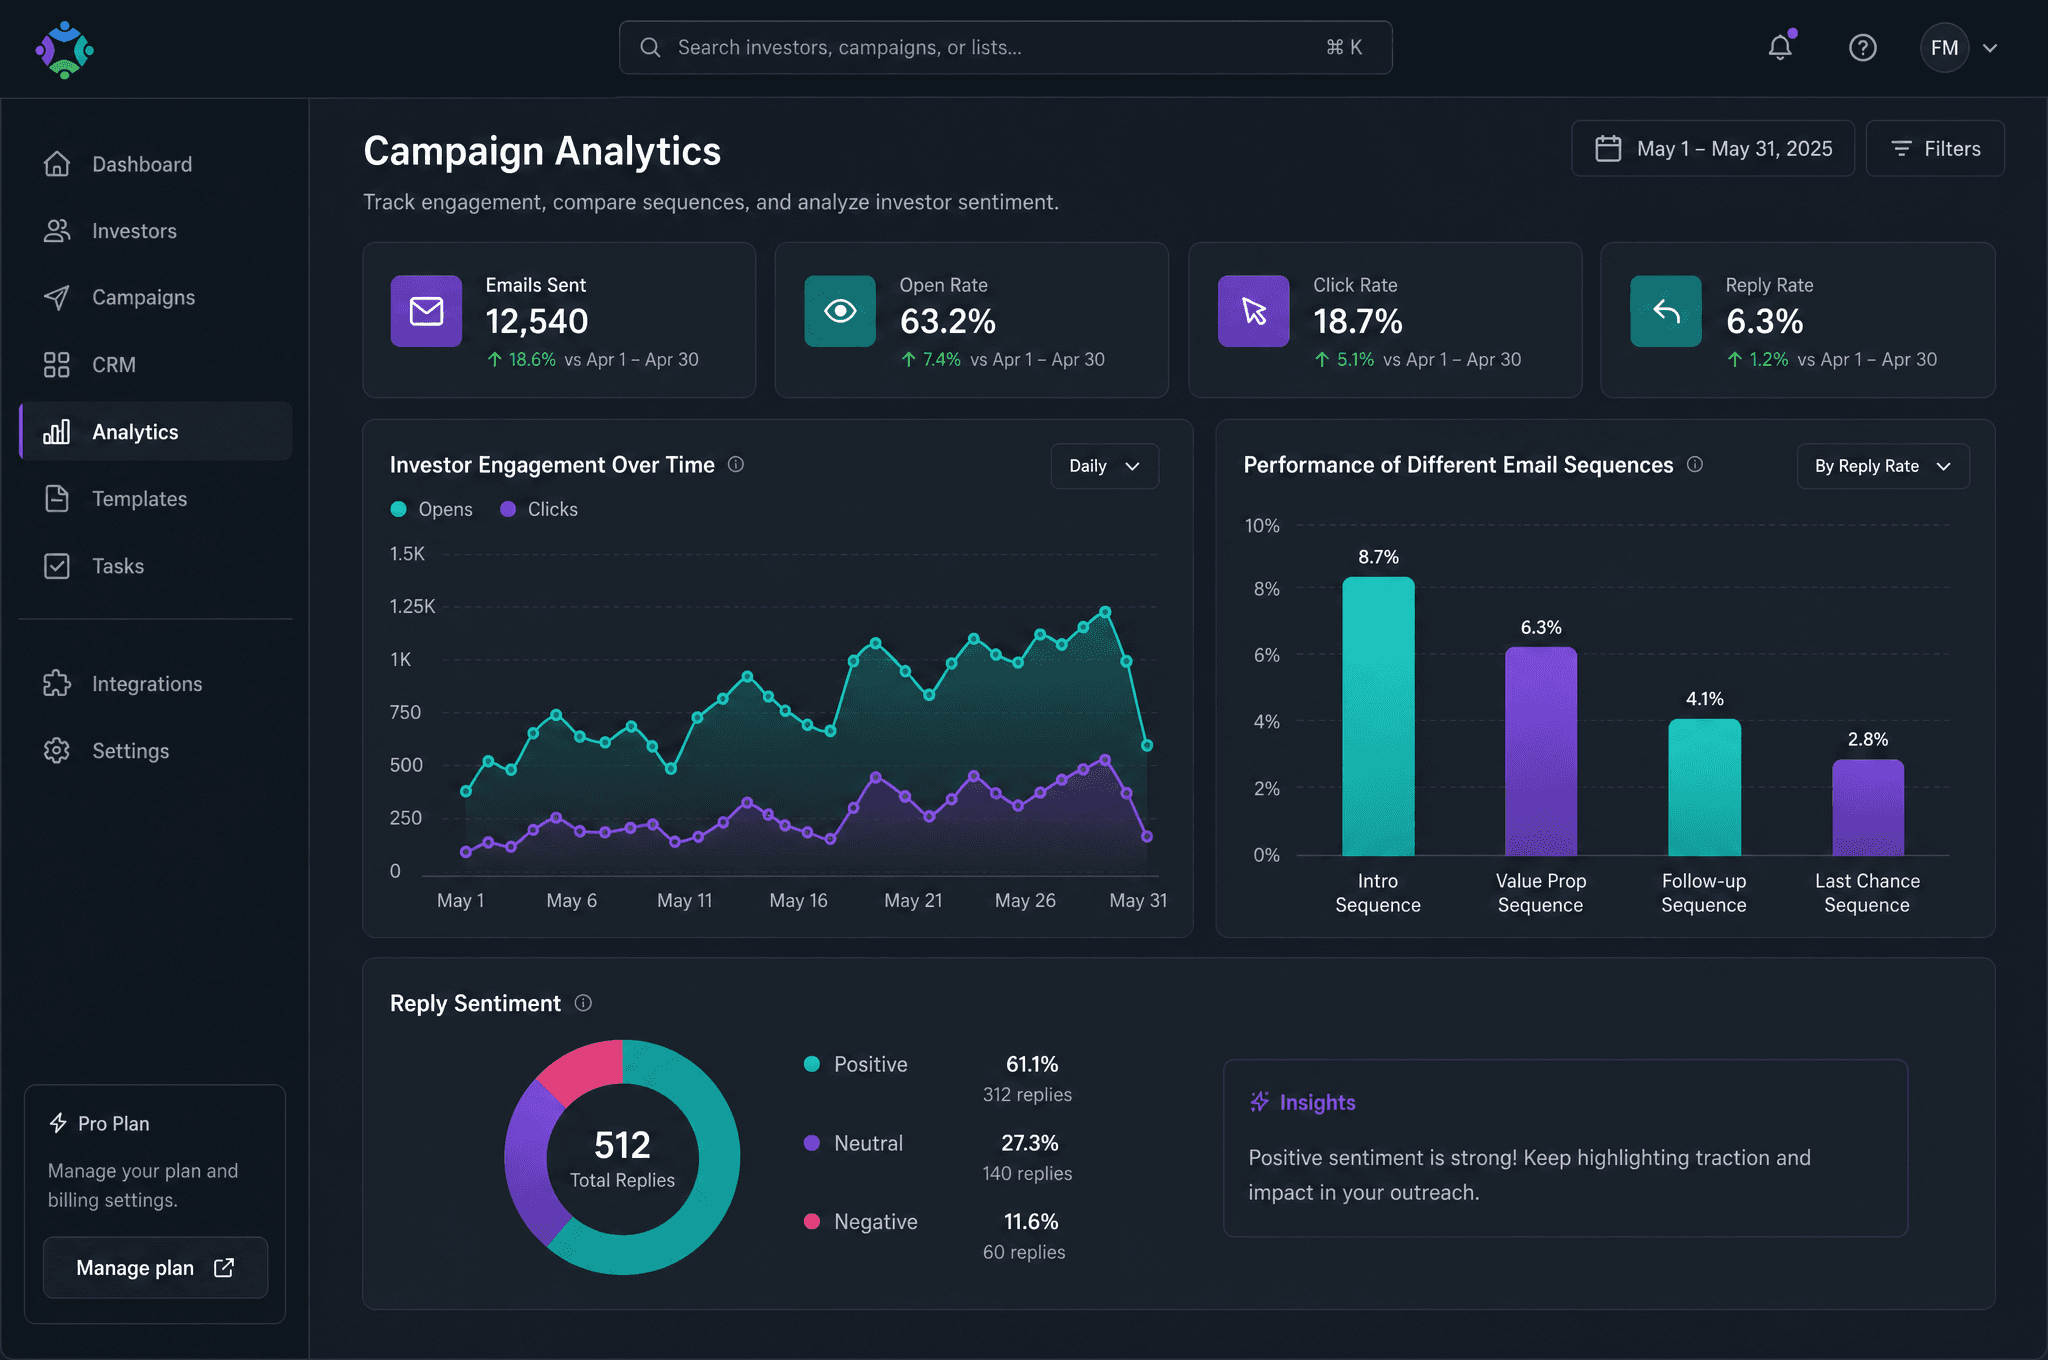The width and height of the screenshot is (2048, 1360).
Task: Focus the investor search field
Action: (x=1005, y=47)
